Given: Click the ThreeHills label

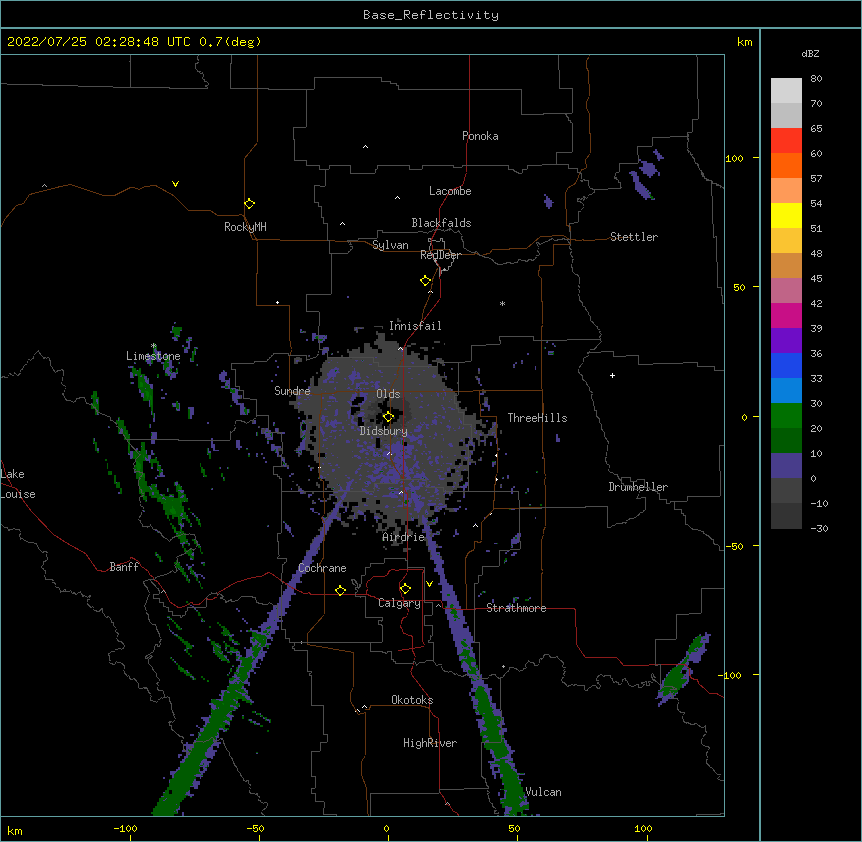Looking at the screenshot, I should [537, 418].
